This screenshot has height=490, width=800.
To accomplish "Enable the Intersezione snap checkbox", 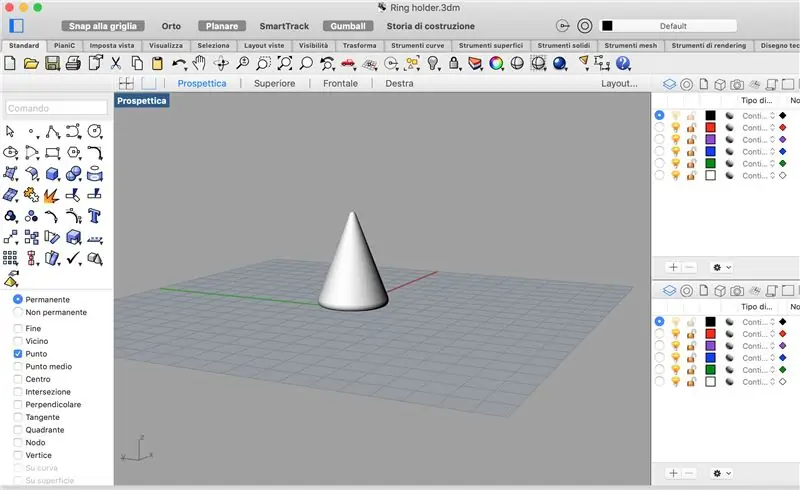I will click(x=18, y=391).
